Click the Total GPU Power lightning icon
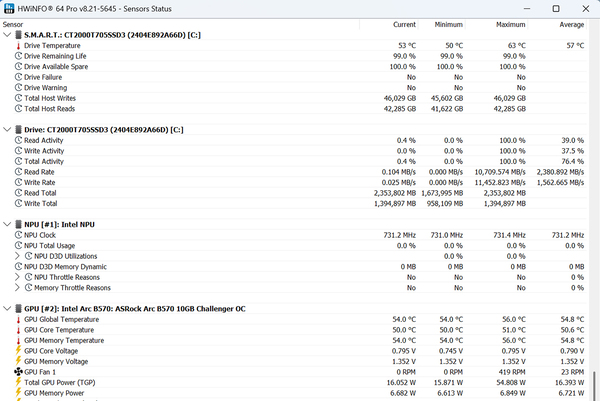This screenshot has height=401, width=600. click(18, 382)
